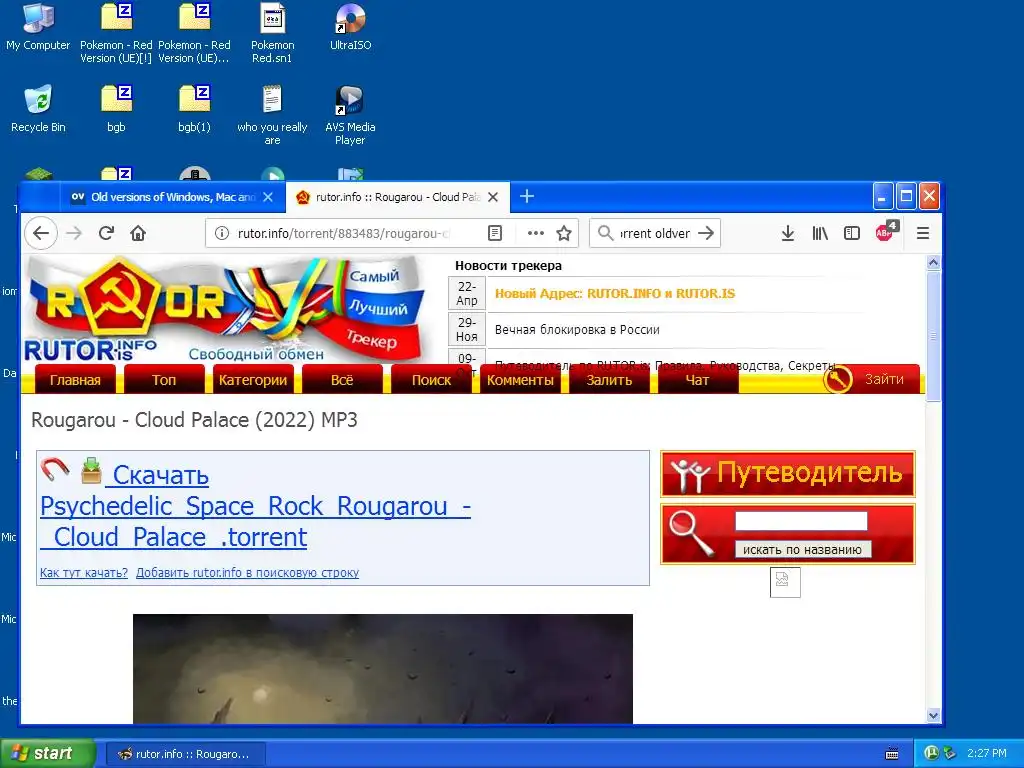Screen dimensions: 1024x768
Task: Open a new tab with plus button
Action: (527, 196)
